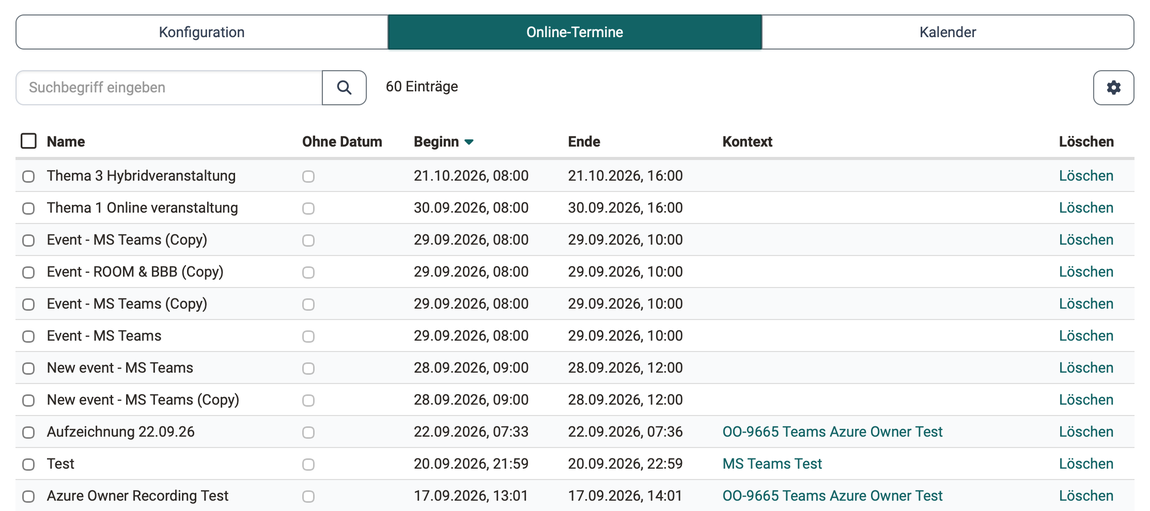Delete Aufzeichnung 22.09.26 with Löschen link

coord(1085,432)
